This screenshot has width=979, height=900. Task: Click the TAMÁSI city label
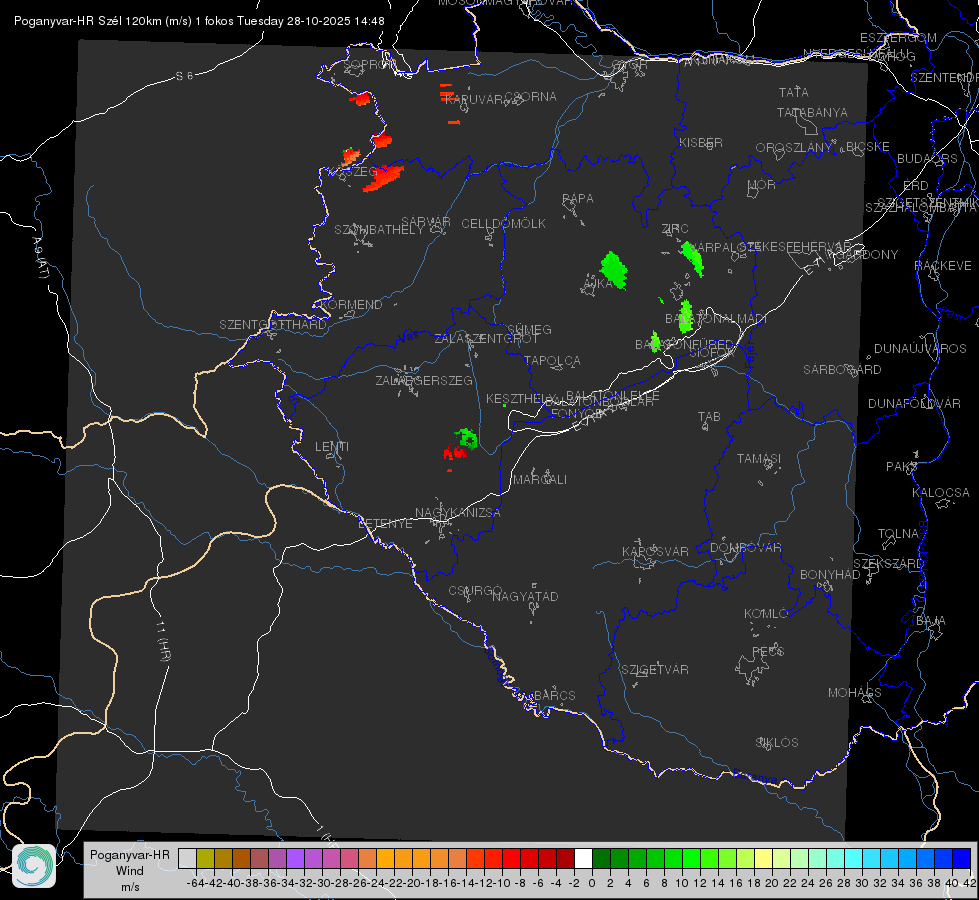759,458
